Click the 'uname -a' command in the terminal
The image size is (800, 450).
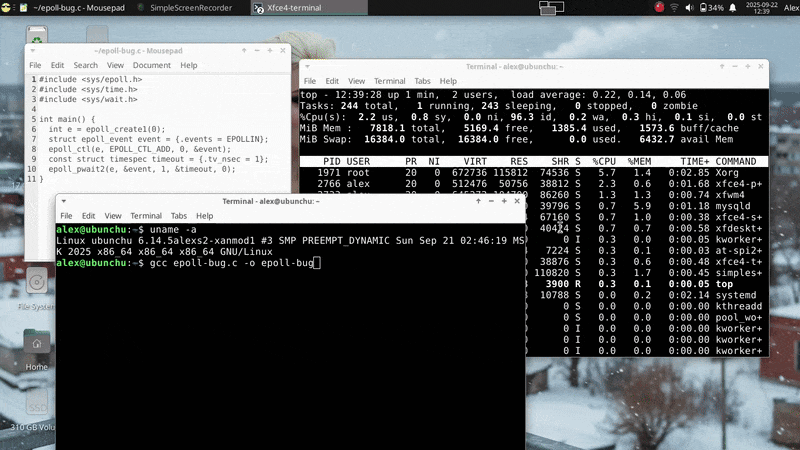173,230
